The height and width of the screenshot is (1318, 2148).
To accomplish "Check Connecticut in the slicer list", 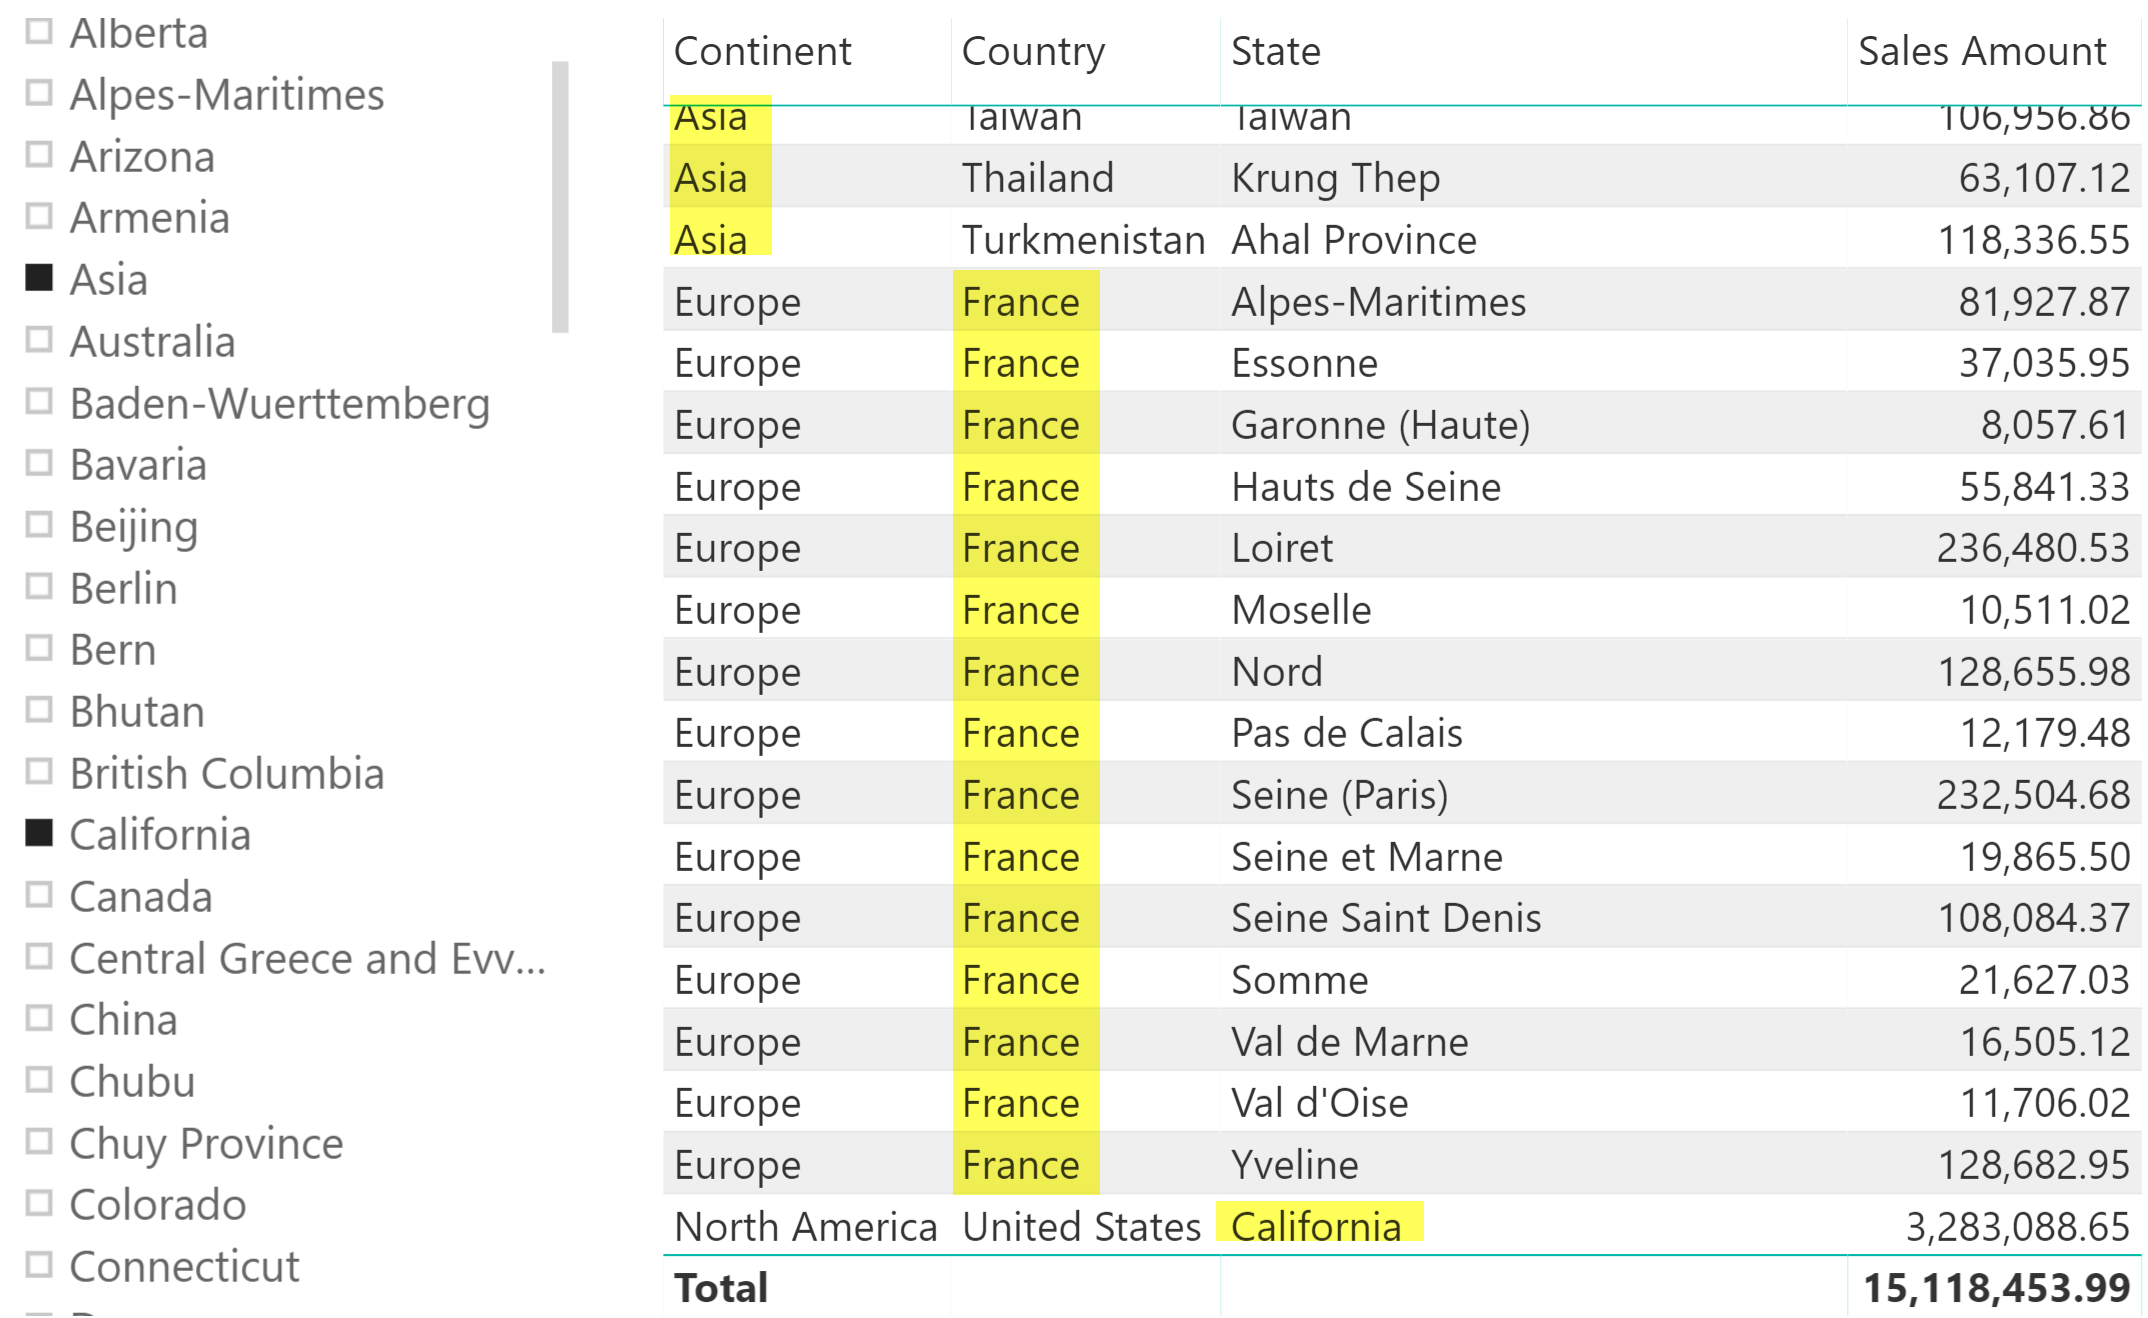I will 38,1266.
